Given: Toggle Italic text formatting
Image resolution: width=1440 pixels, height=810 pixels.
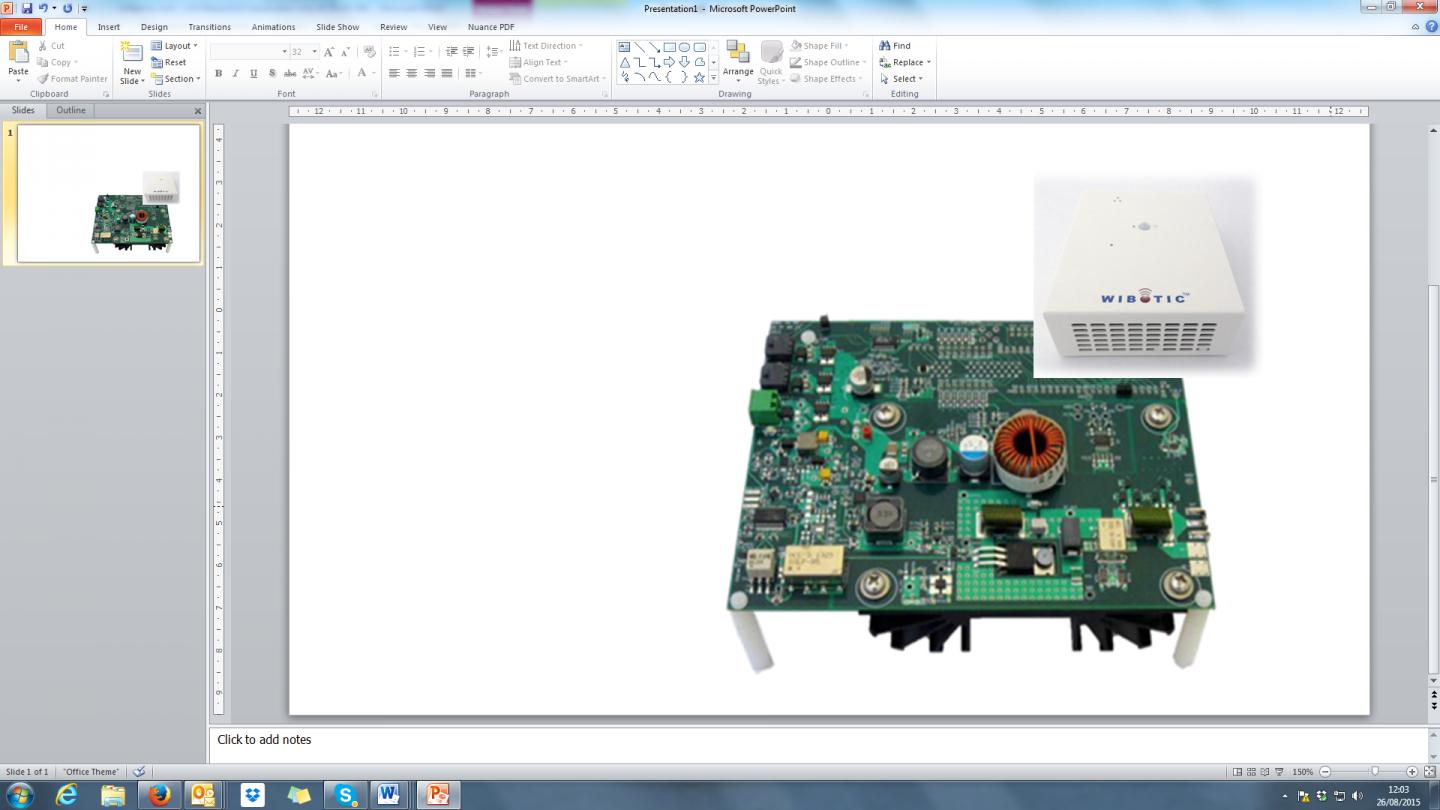Looking at the screenshot, I should point(236,73).
